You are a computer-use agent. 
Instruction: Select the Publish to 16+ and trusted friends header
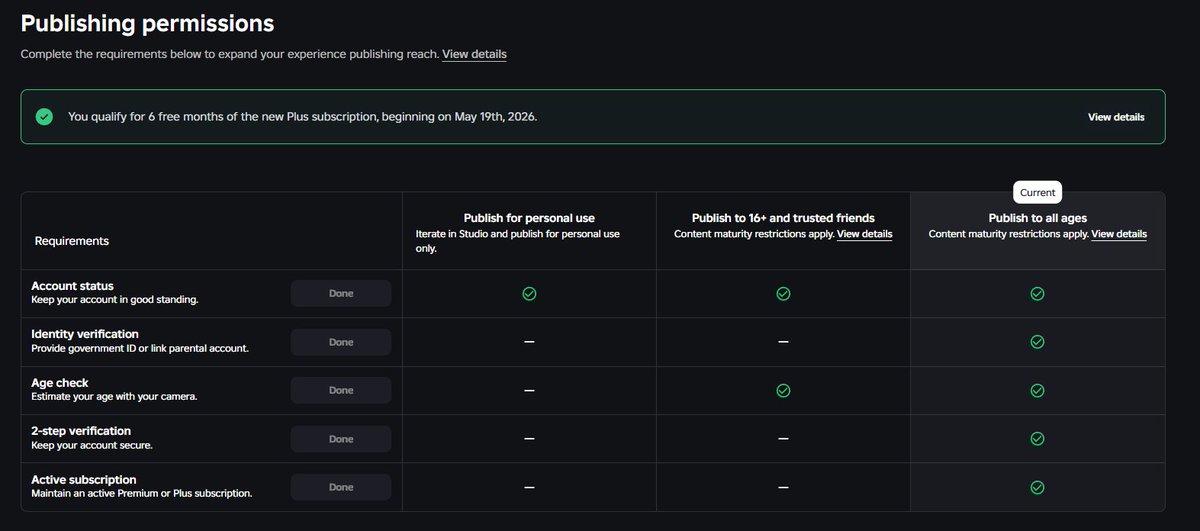(783, 218)
